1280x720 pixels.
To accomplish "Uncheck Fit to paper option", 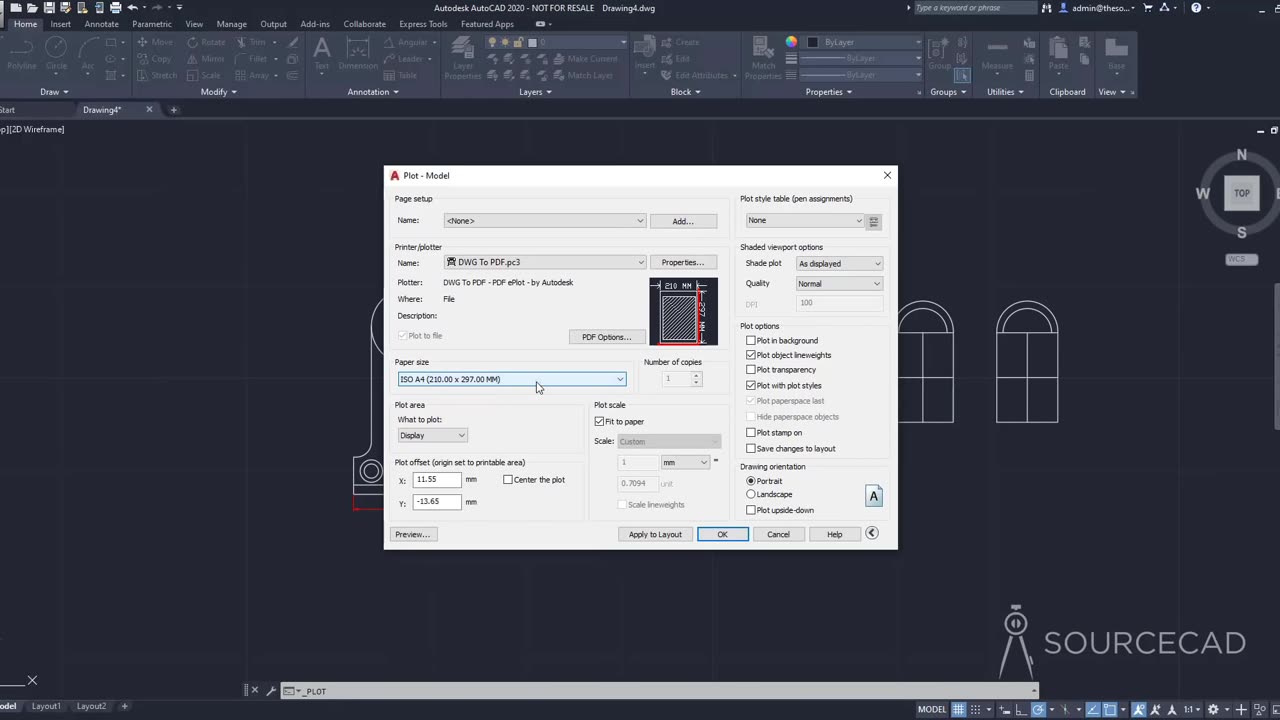I will 600,421.
